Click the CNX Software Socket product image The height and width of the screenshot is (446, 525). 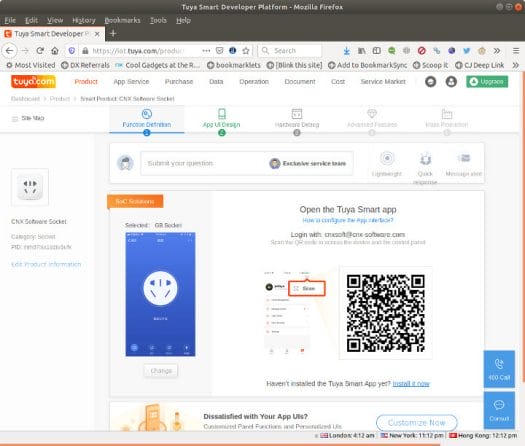[30, 188]
